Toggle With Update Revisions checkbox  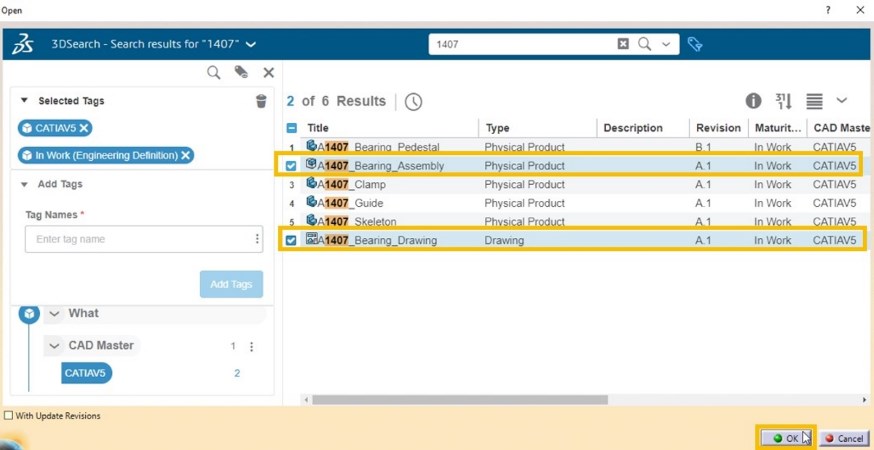(x=8, y=415)
